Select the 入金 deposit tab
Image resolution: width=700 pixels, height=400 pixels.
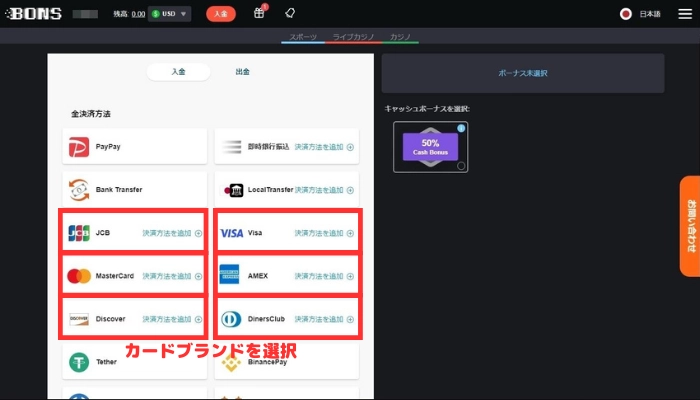point(179,72)
